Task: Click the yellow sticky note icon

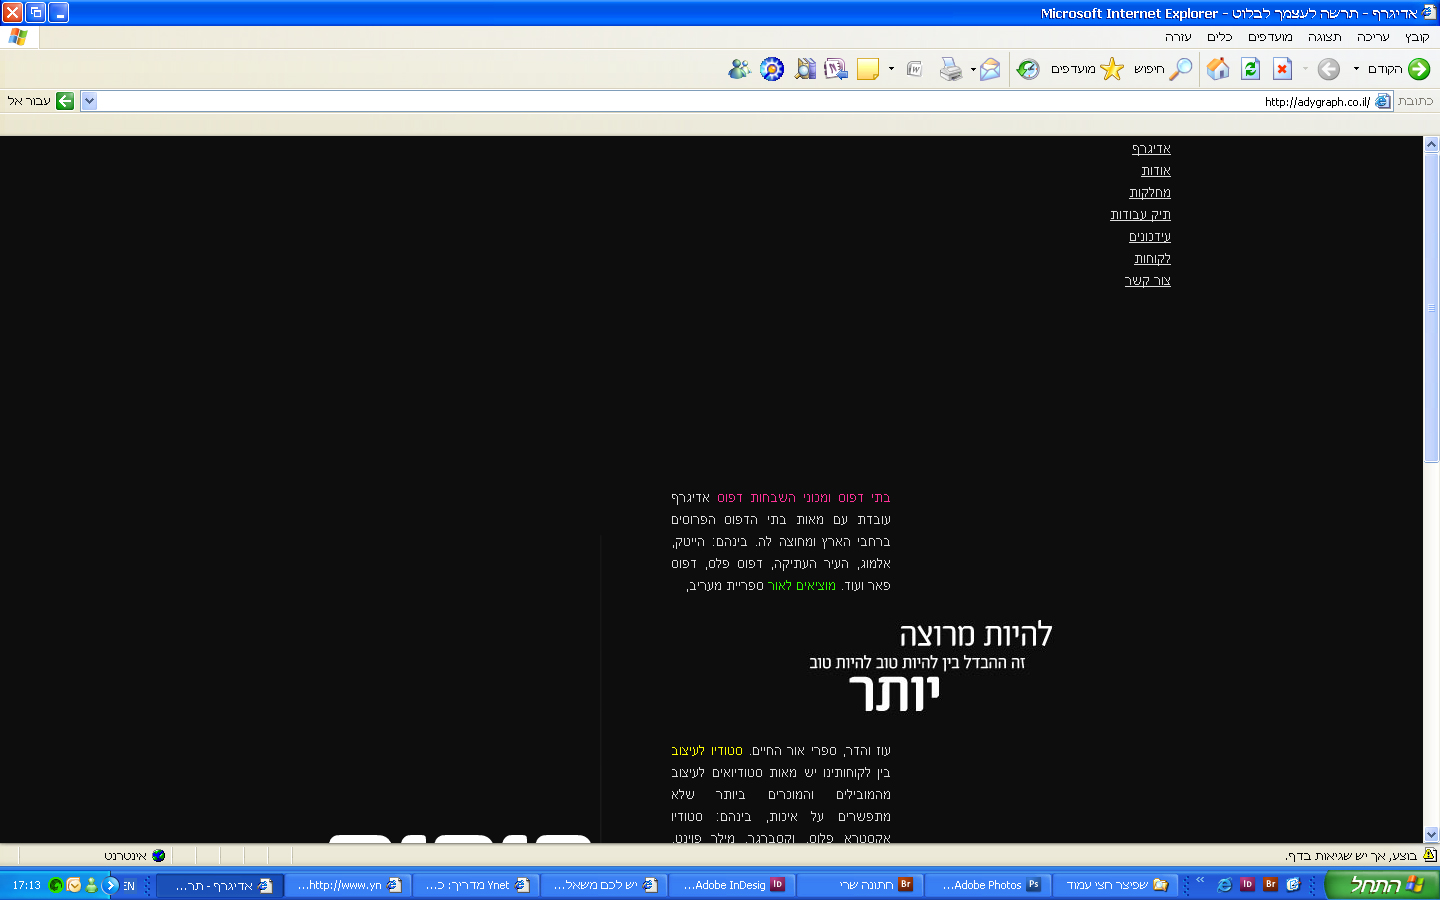Action: [868, 69]
